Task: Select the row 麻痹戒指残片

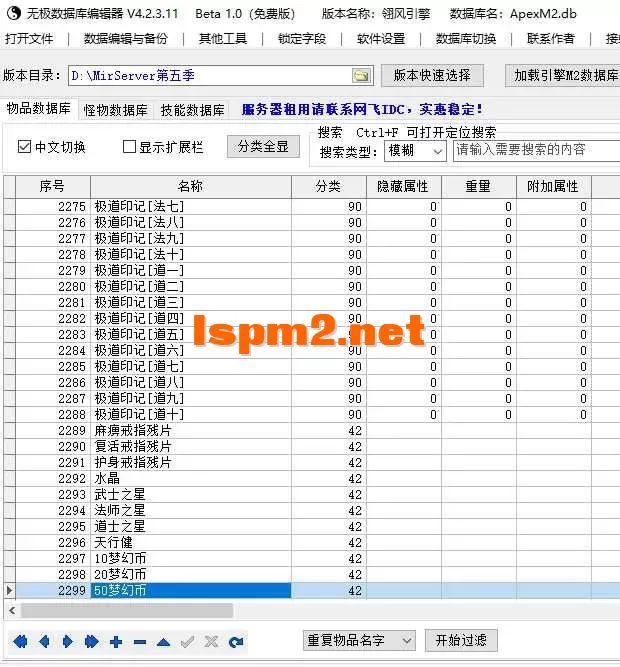Action: coord(311,430)
